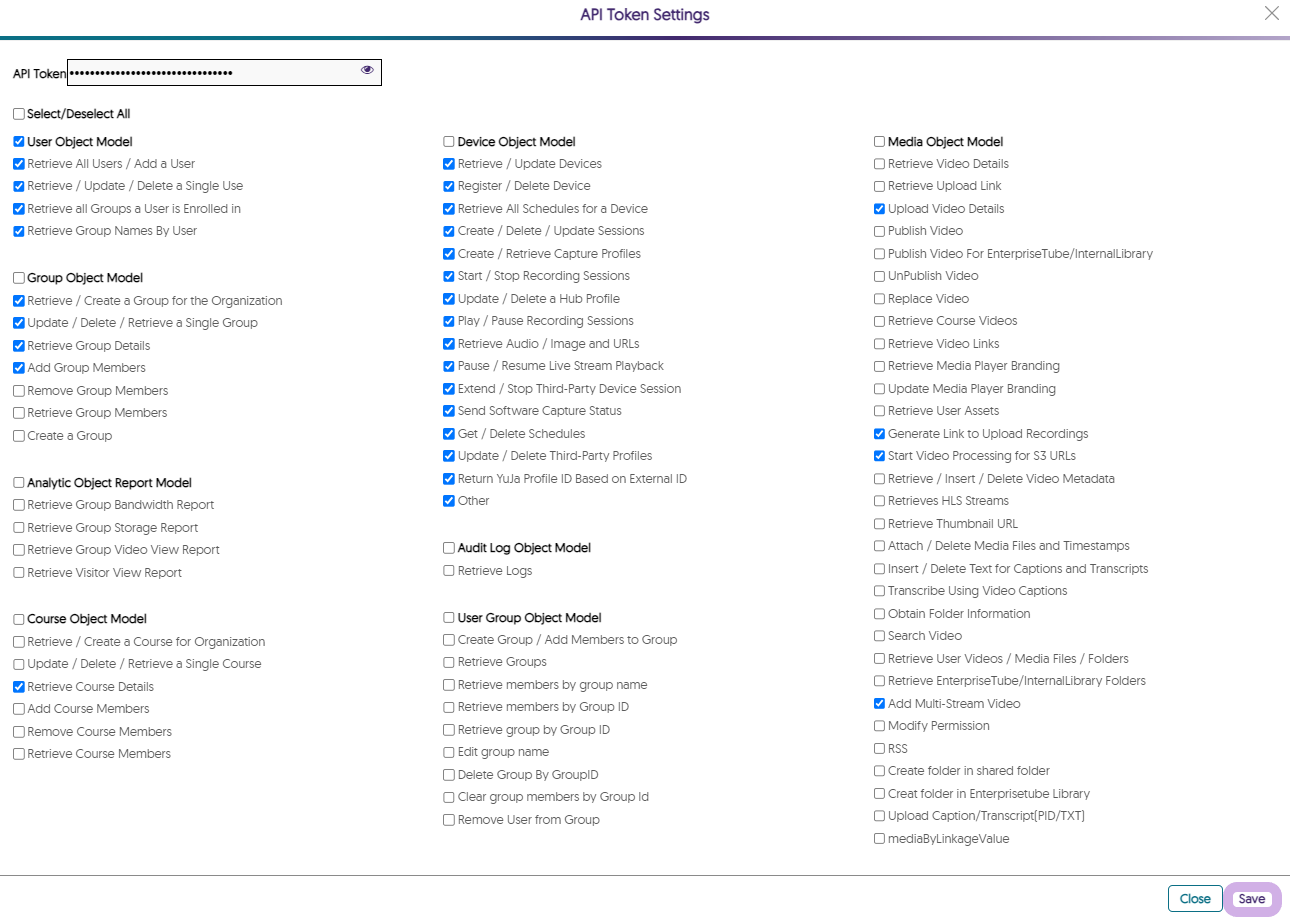Uncheck the Other device permission
The height and width of the screenshot is (917, 1290).
pyautogui.click(x=449, y=501)
